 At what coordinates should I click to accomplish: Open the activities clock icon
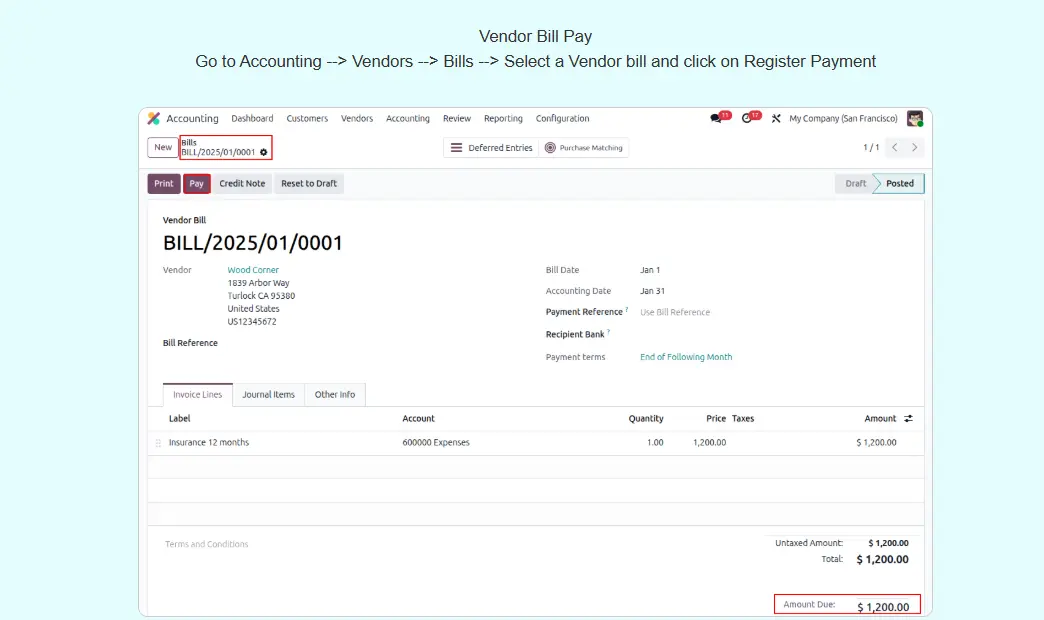(x=747, y=118)
